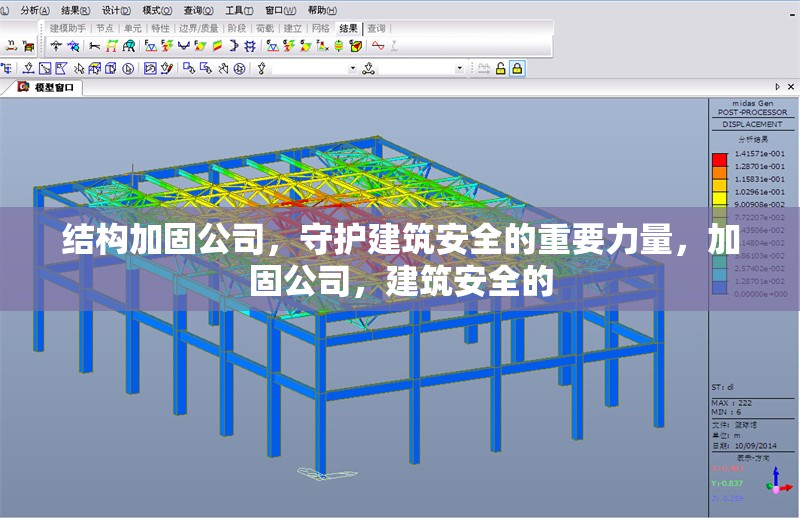Click the yellow node icon beside the tabs

coord(11,46)
